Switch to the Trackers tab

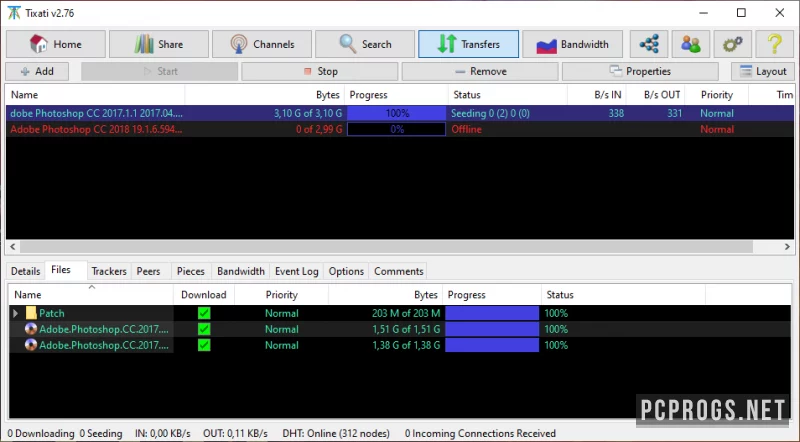109,271
